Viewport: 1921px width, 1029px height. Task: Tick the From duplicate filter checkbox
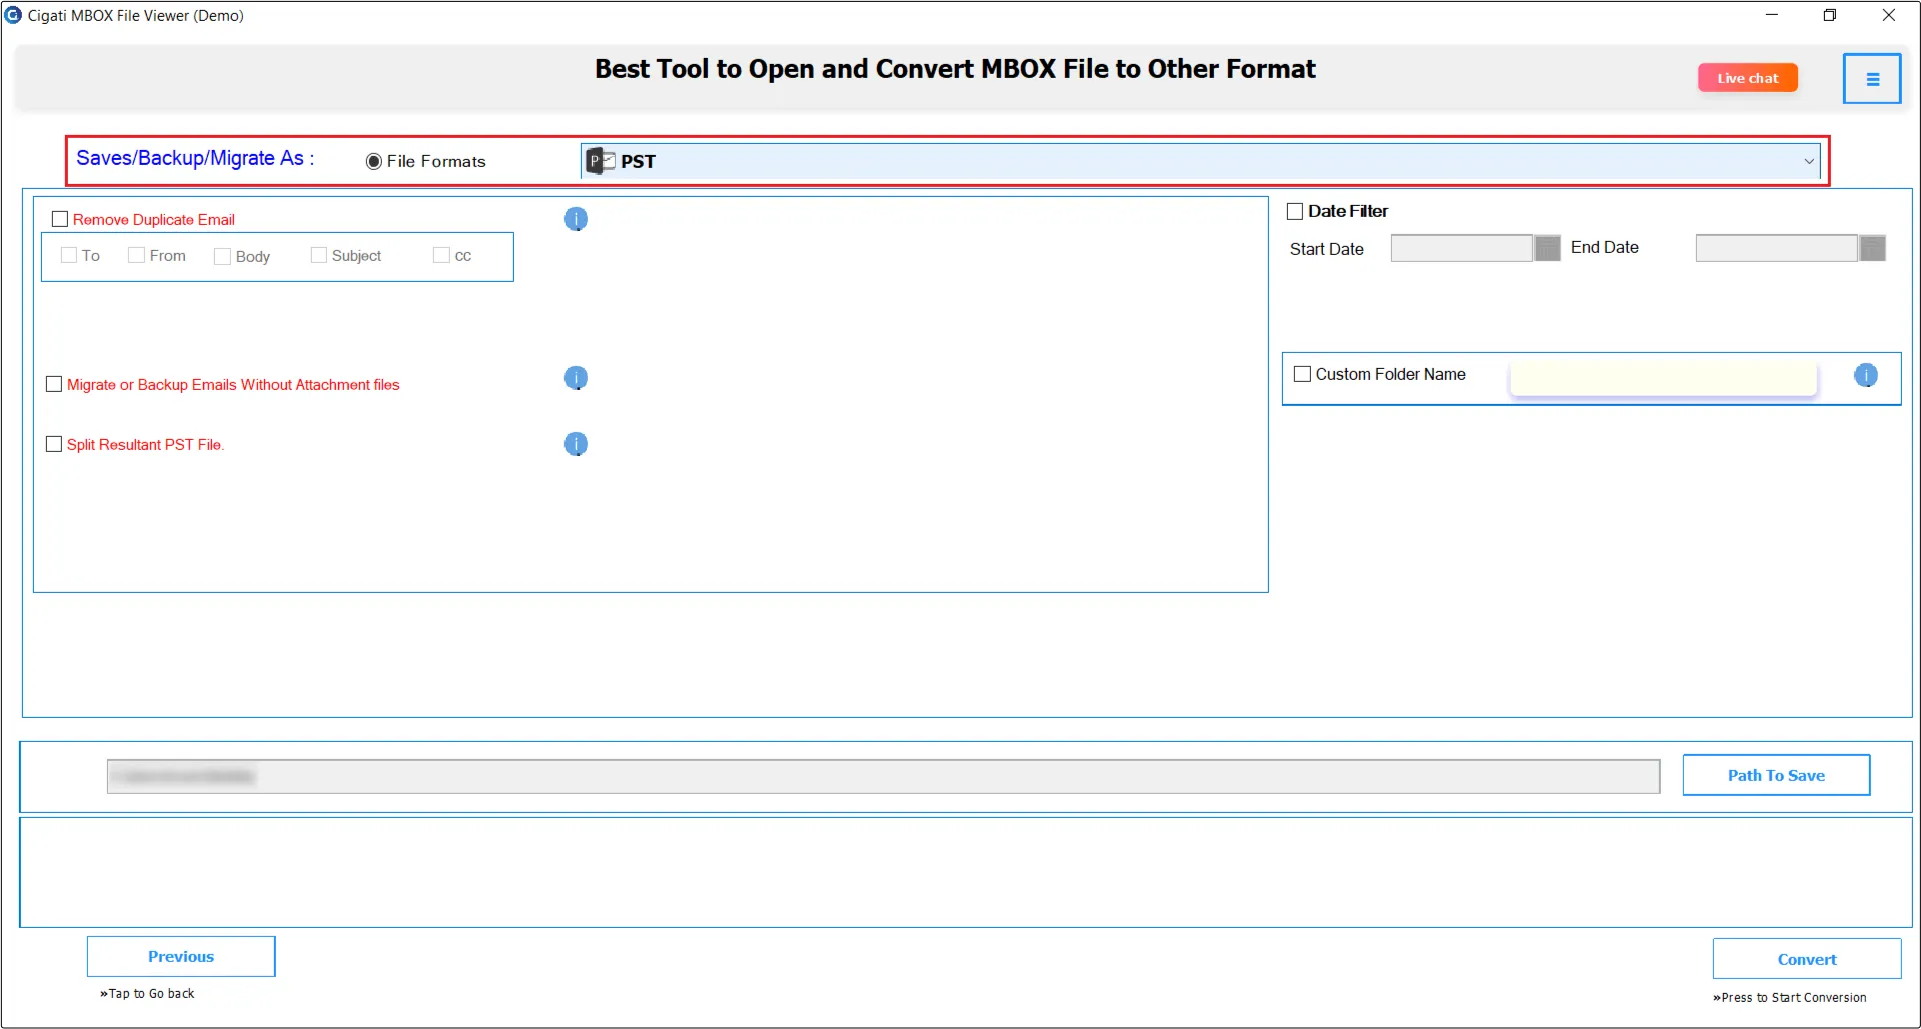(137, 255)
